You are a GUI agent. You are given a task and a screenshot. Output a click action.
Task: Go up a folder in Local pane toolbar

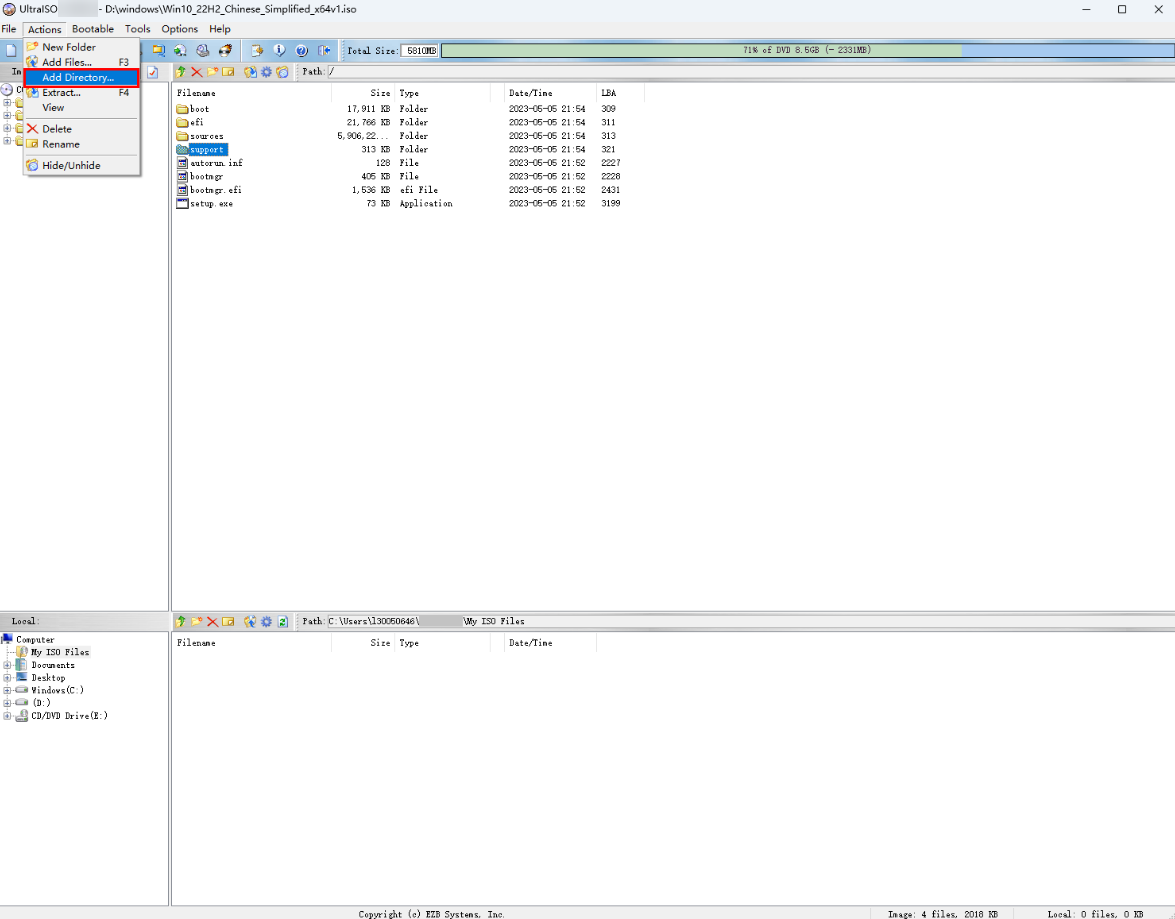(x=181, y=621)
